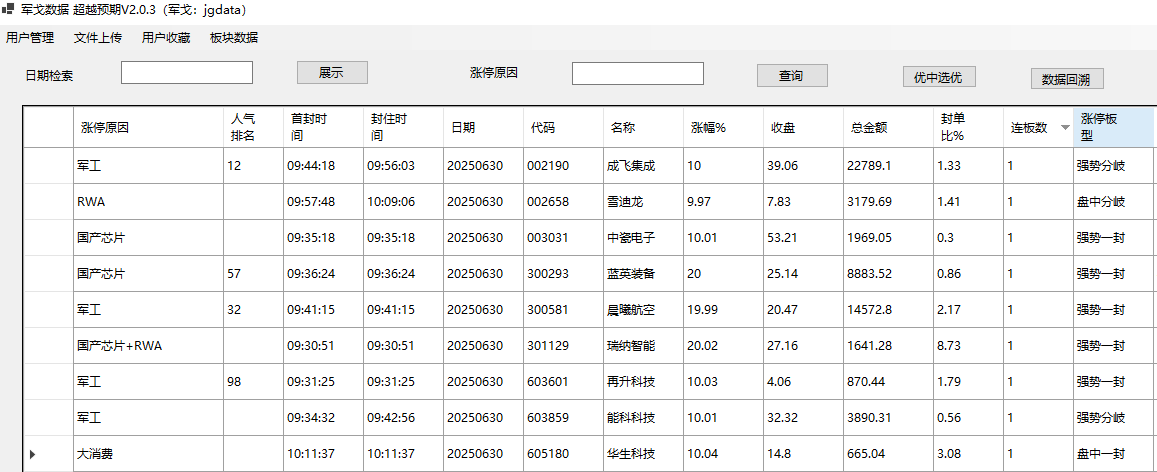The width and height of the screenshot is (1157, 472).
Task: Click closing price cell 4.06
Action: [x=803, y=382]
